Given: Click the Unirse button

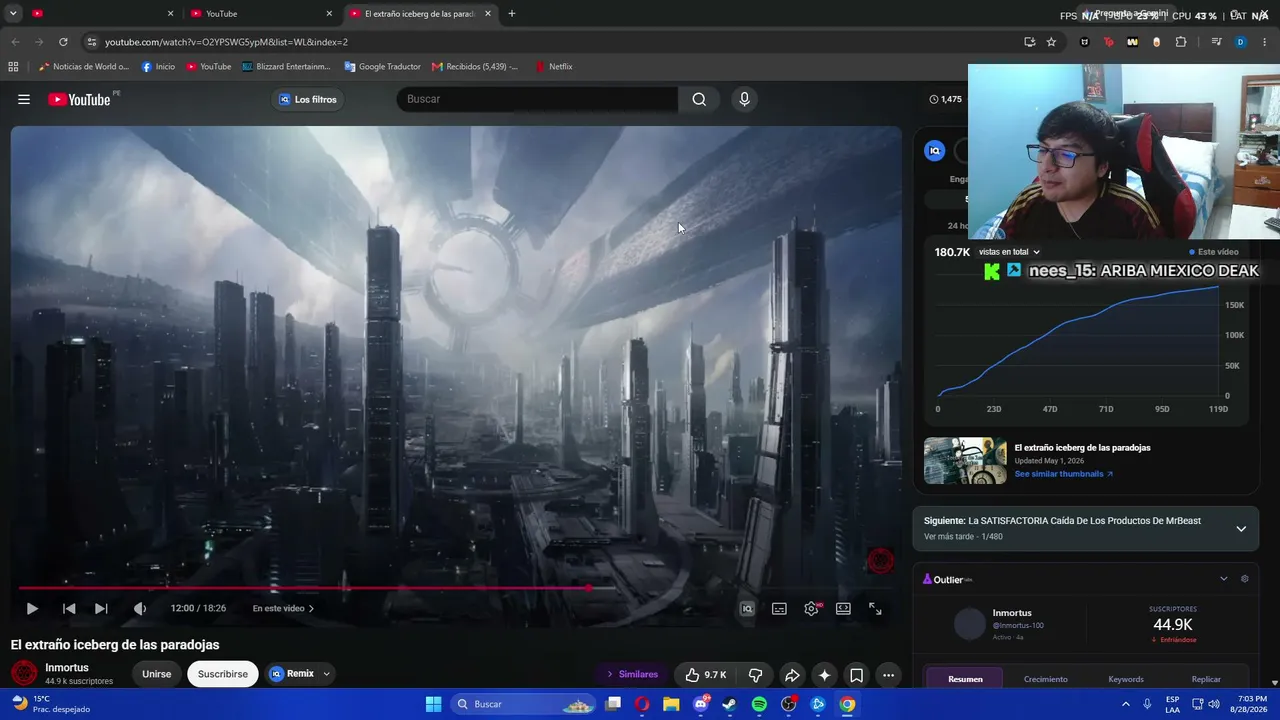Looking at the screenshot, I should 156,674.
